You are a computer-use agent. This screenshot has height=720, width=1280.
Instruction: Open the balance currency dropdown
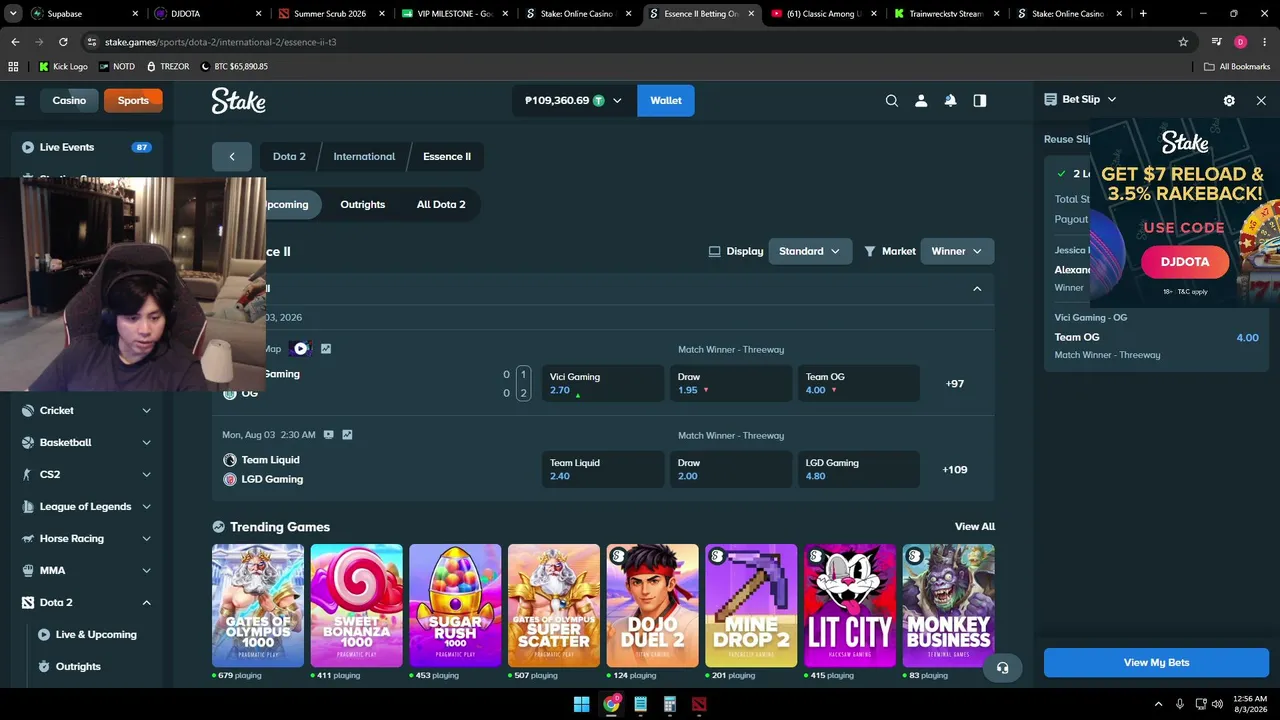[617, 100]
